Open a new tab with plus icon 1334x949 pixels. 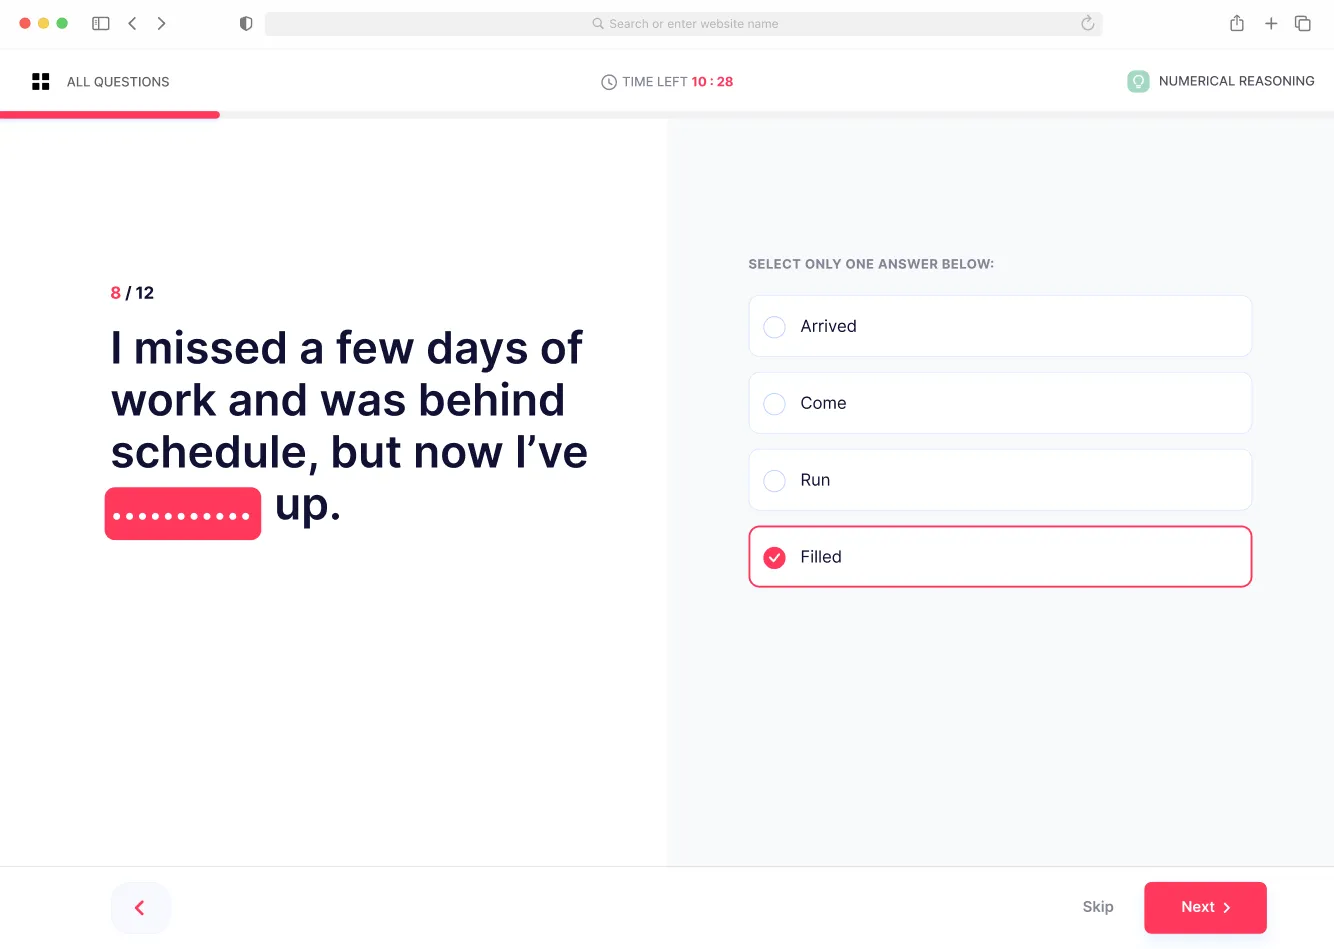(1271, 23)
